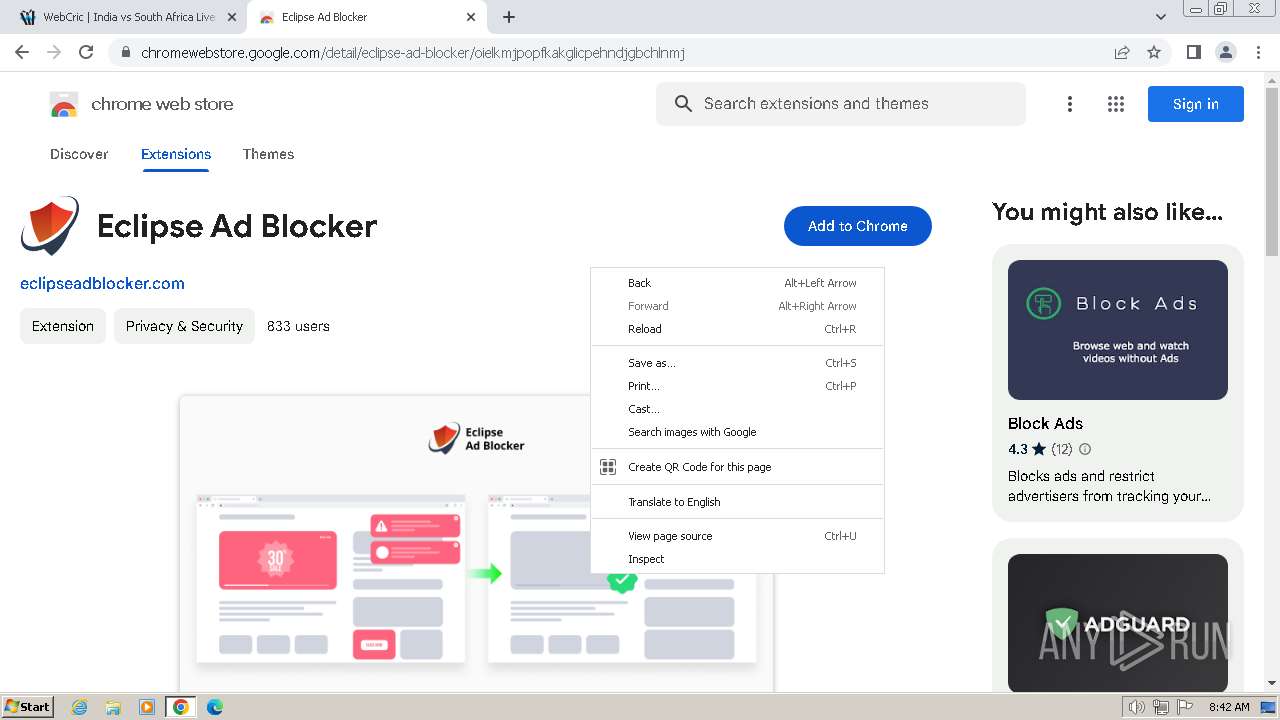The width and height of the screenshot is (1280, 720).
Task: Bookmark this page with the star icon
Action: point(1154,53)
